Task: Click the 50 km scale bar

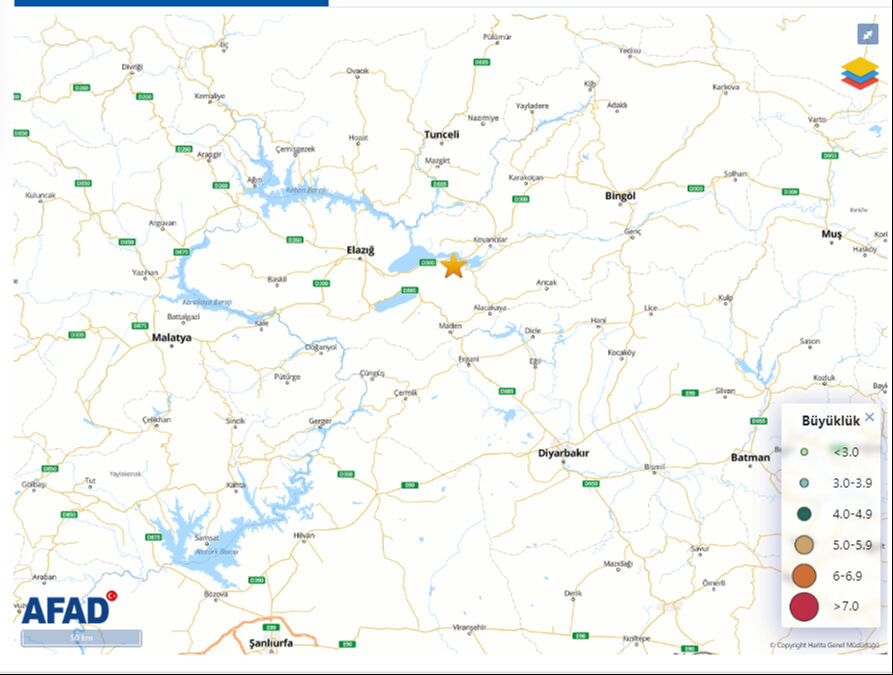Action: 81,638
